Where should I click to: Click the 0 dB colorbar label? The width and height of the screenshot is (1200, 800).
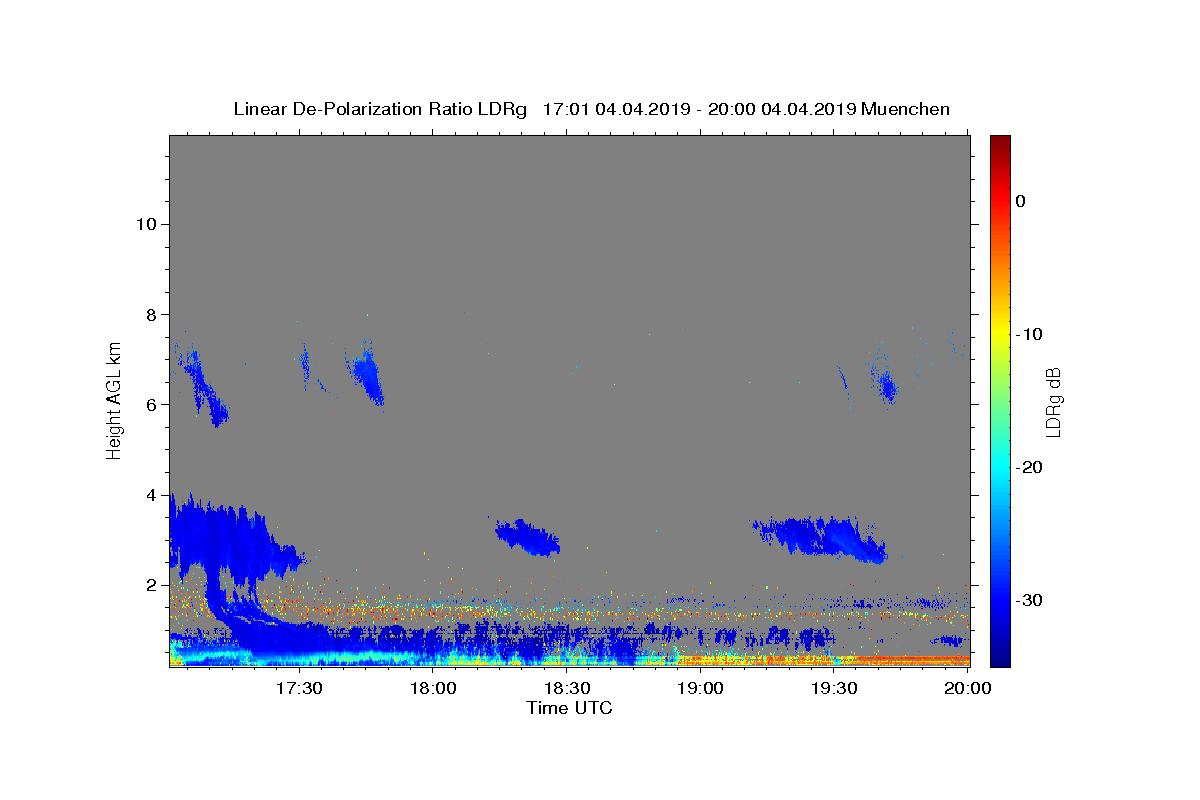[1021, 201]
